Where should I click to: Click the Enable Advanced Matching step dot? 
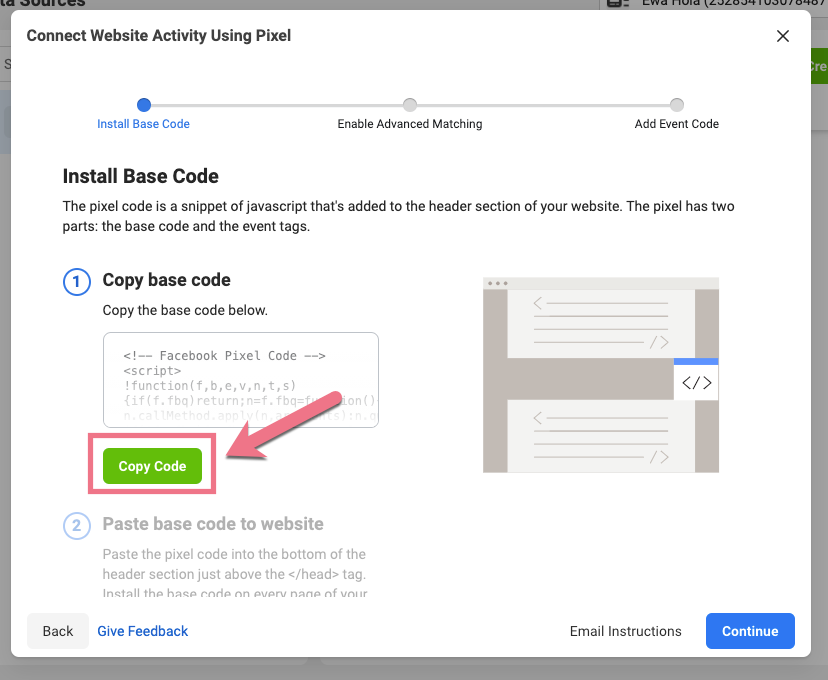410,104
